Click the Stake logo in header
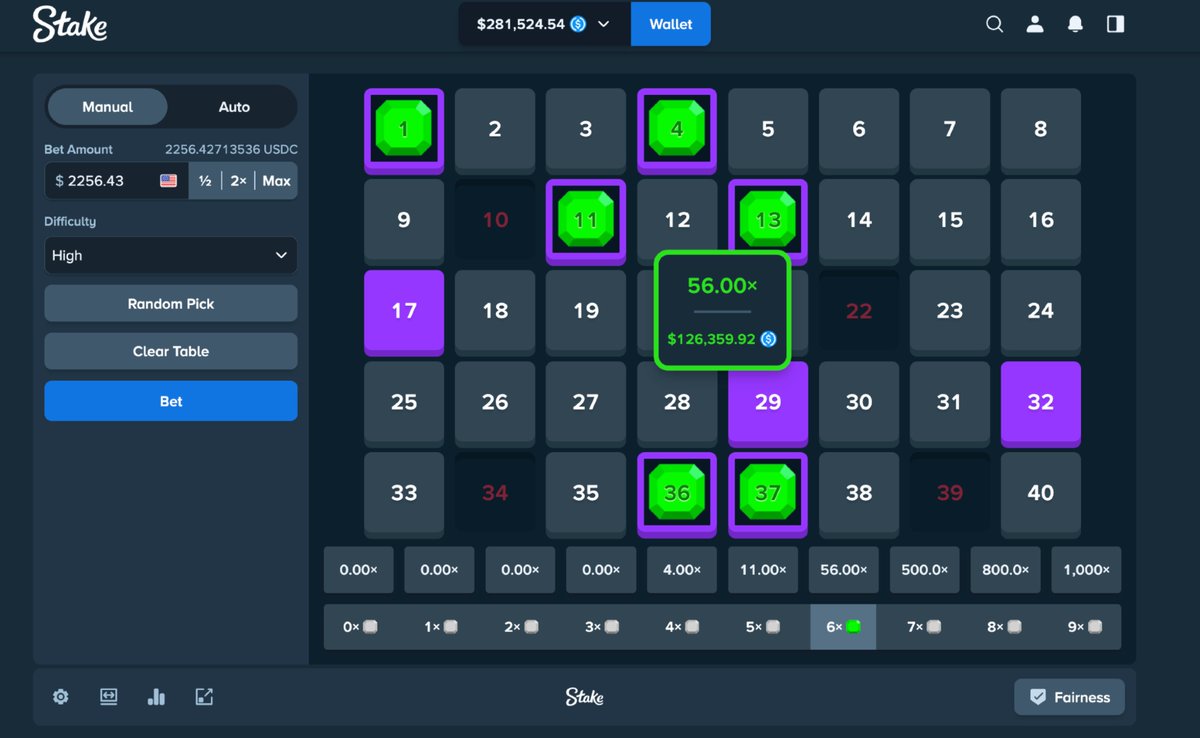 [x=70, y=24]
